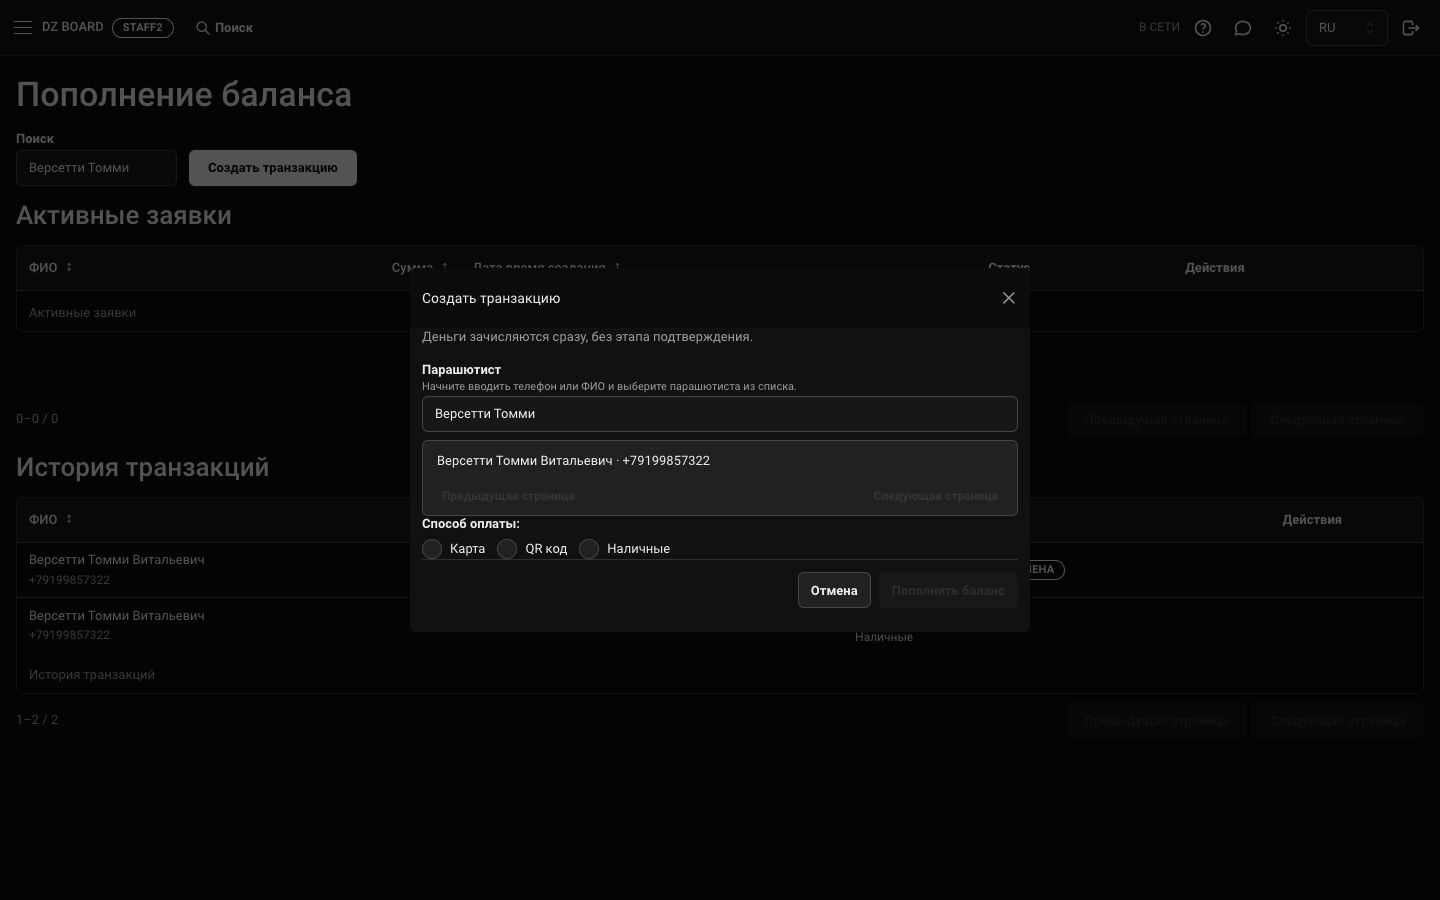Click Следующая страница under active requests
The image size is (1440, 900).
coord(1337,420)
